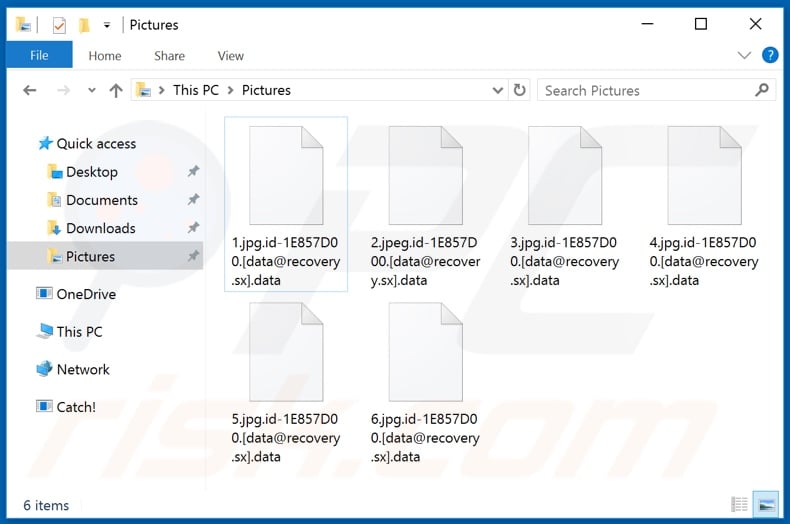This screenshot has height=524, width=790.
Task: Open the address bar history dropdown
Action: (x=498, y=90)
